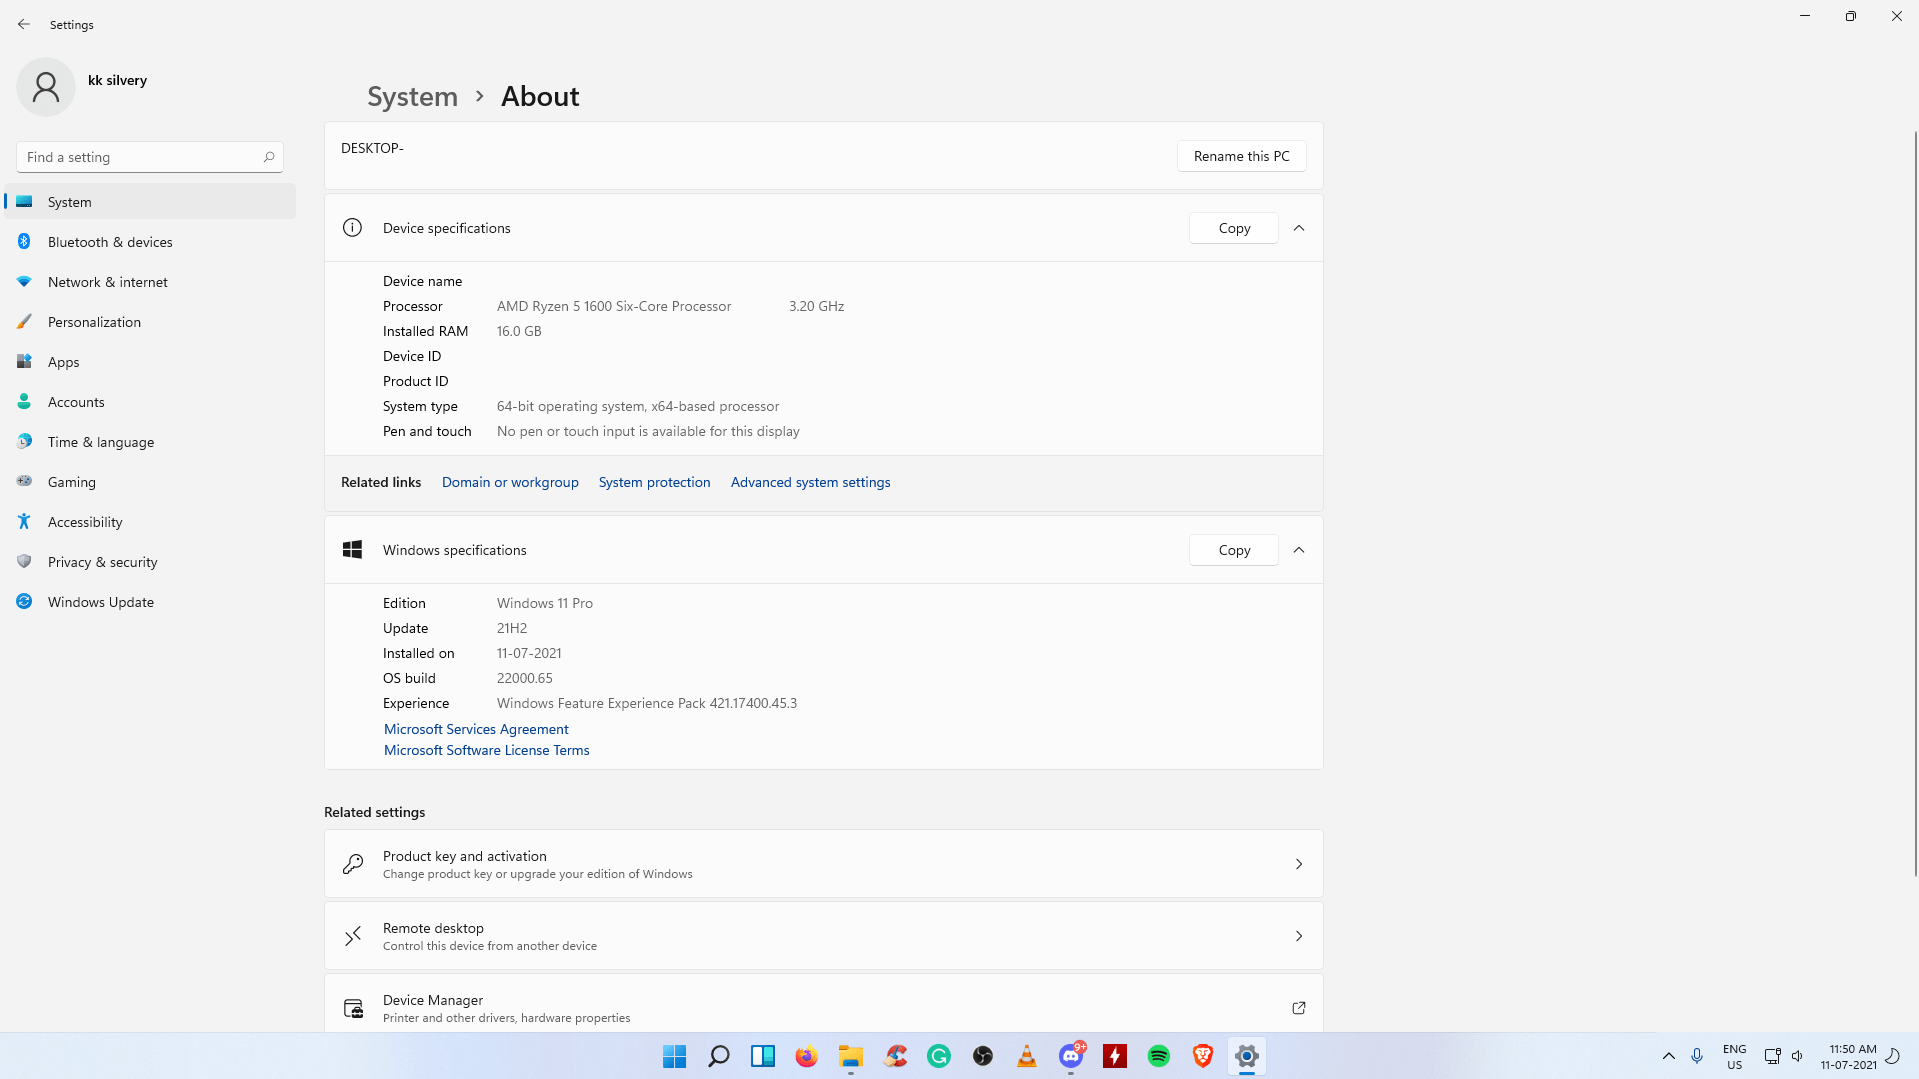Click the back arrow in Settings

click(x=24, y=24)
